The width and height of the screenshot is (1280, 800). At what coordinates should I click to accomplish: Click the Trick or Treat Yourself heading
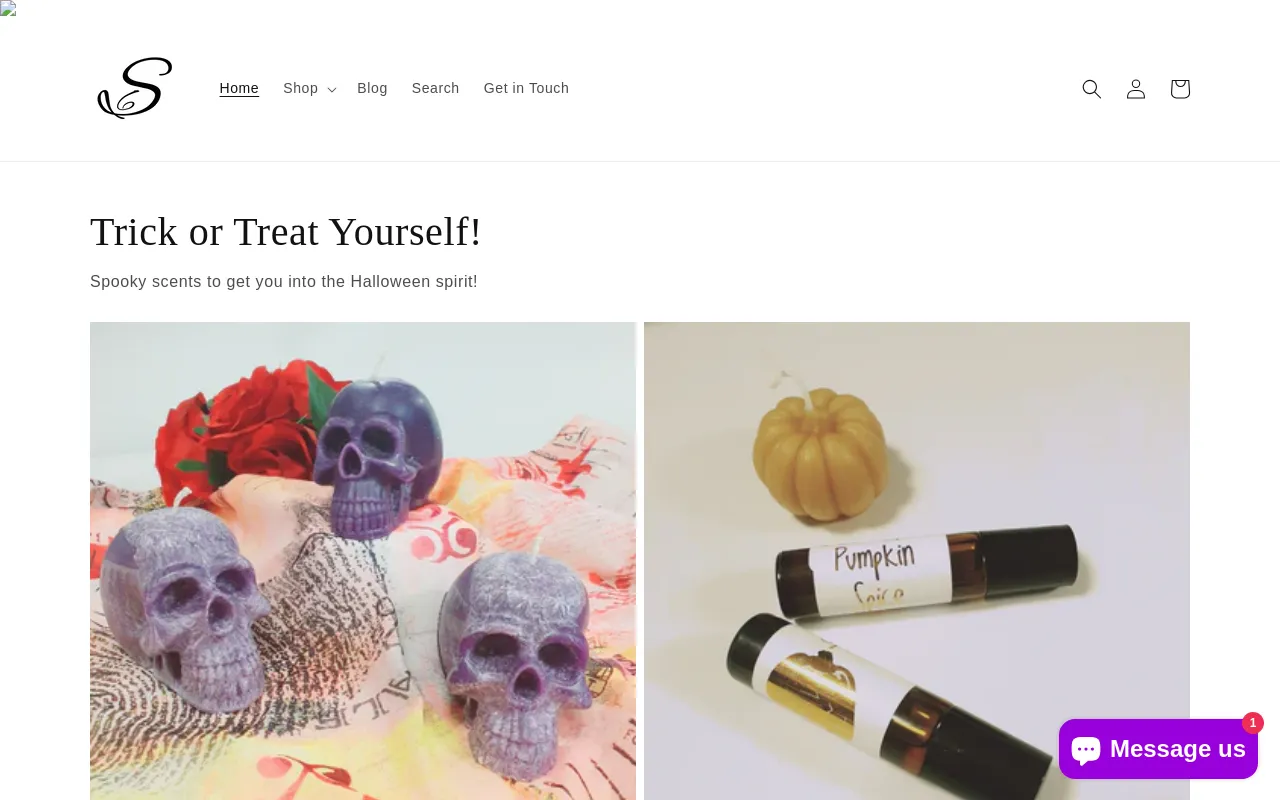point(286,232)
